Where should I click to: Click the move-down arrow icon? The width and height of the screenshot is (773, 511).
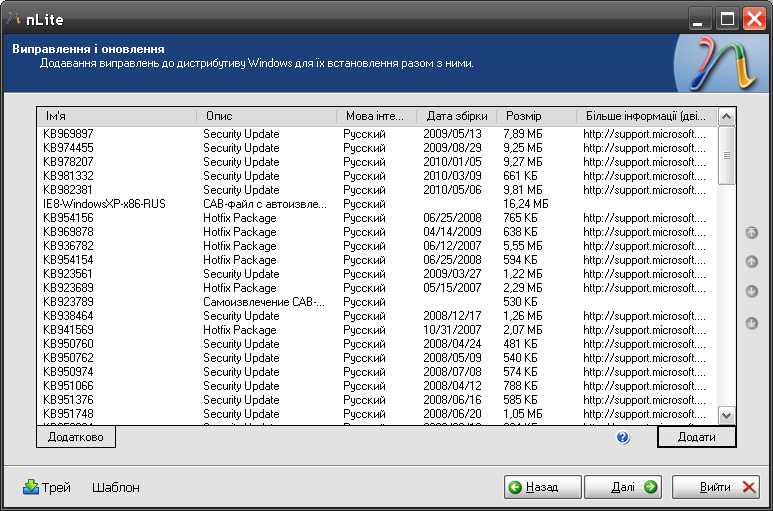[x=751, y=292]
